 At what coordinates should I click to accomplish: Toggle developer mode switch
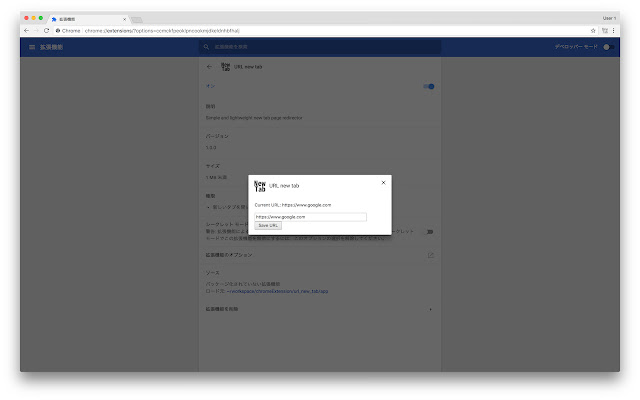coord(609,47)
